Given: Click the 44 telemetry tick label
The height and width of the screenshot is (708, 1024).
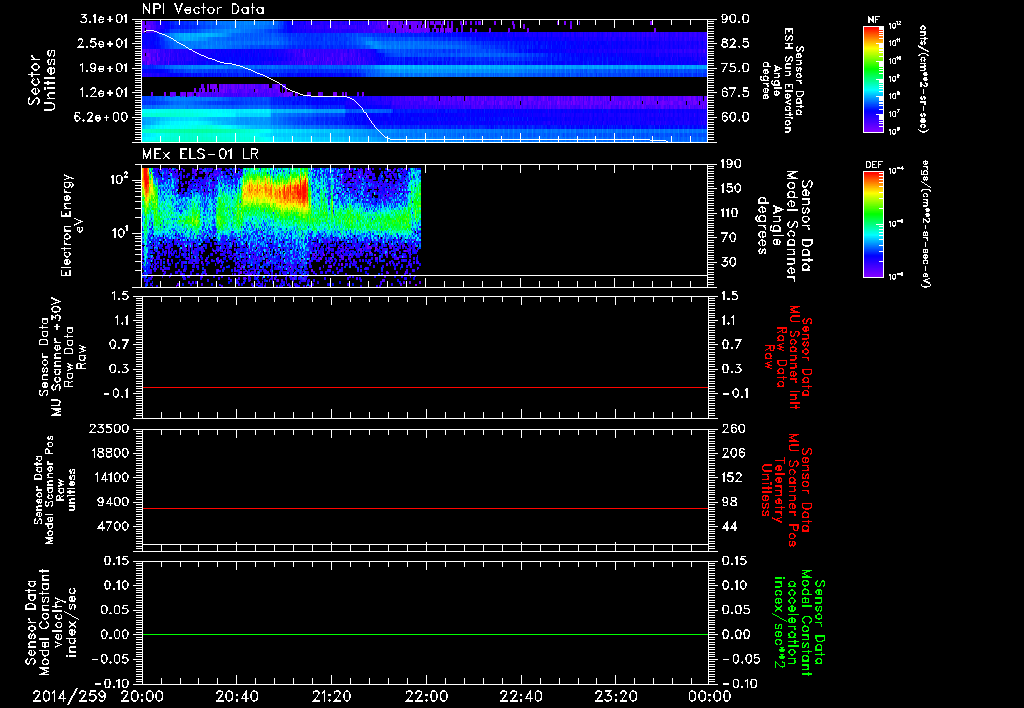Looking at the screenshot, I should click(x=731, y=526).
